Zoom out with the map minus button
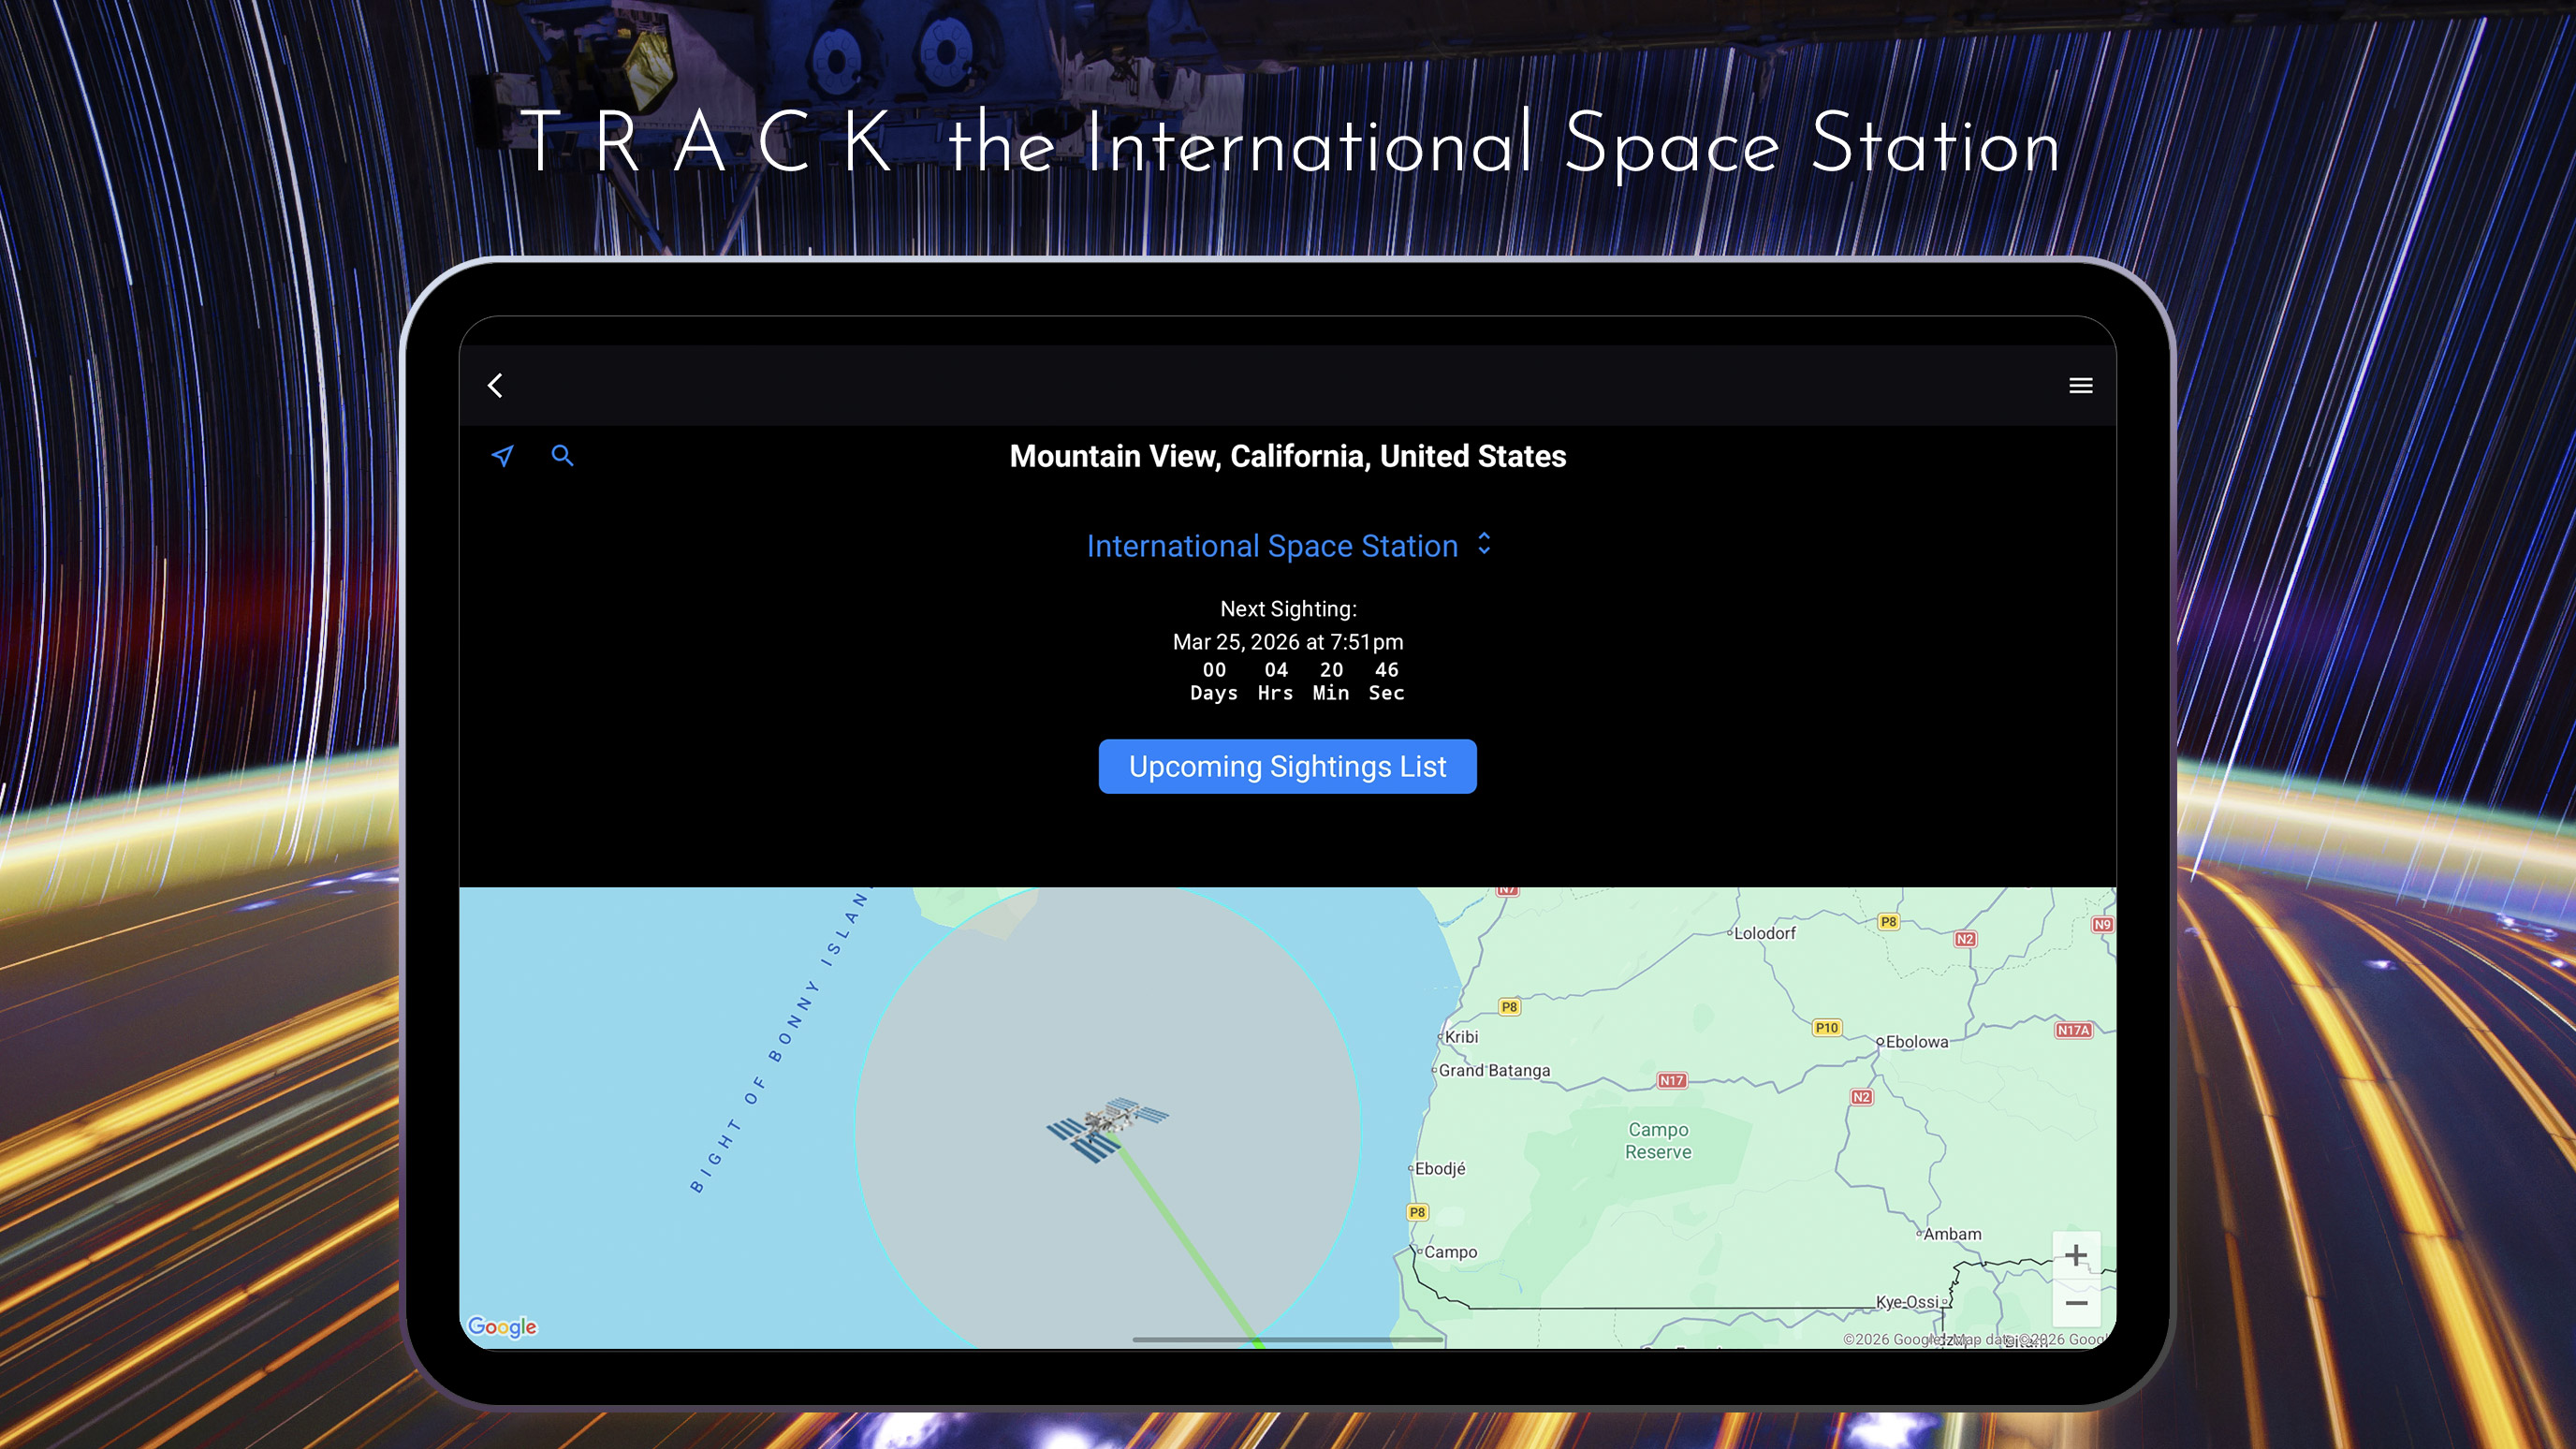 coord(2076,1303)
